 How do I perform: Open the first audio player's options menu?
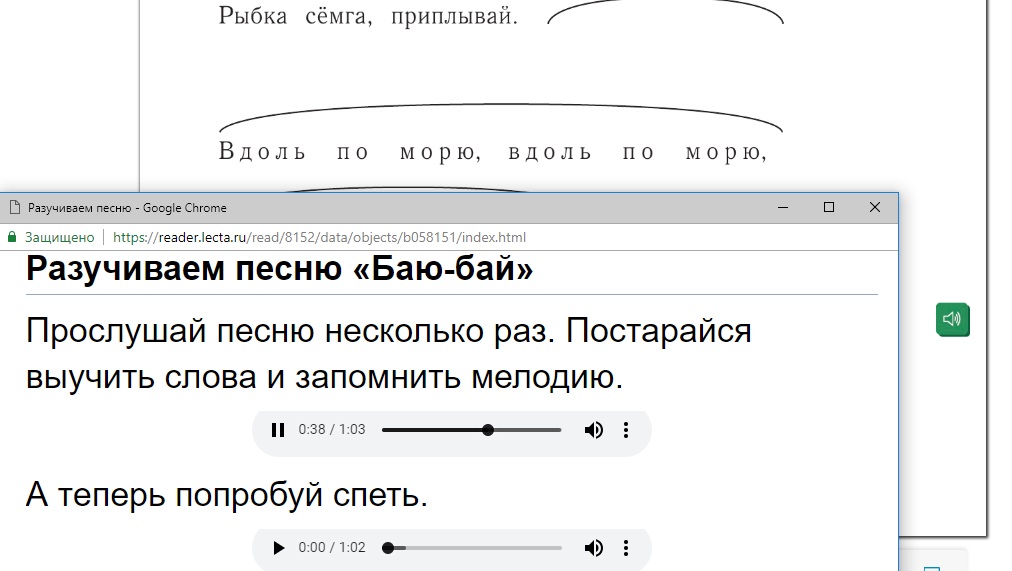(x=625, y=430)
